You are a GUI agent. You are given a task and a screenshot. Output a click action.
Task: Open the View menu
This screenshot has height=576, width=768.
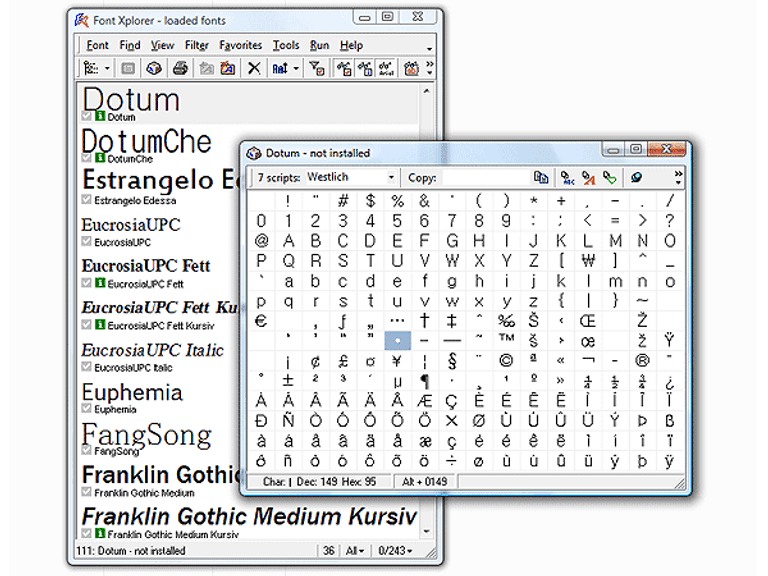coord(162,45)
